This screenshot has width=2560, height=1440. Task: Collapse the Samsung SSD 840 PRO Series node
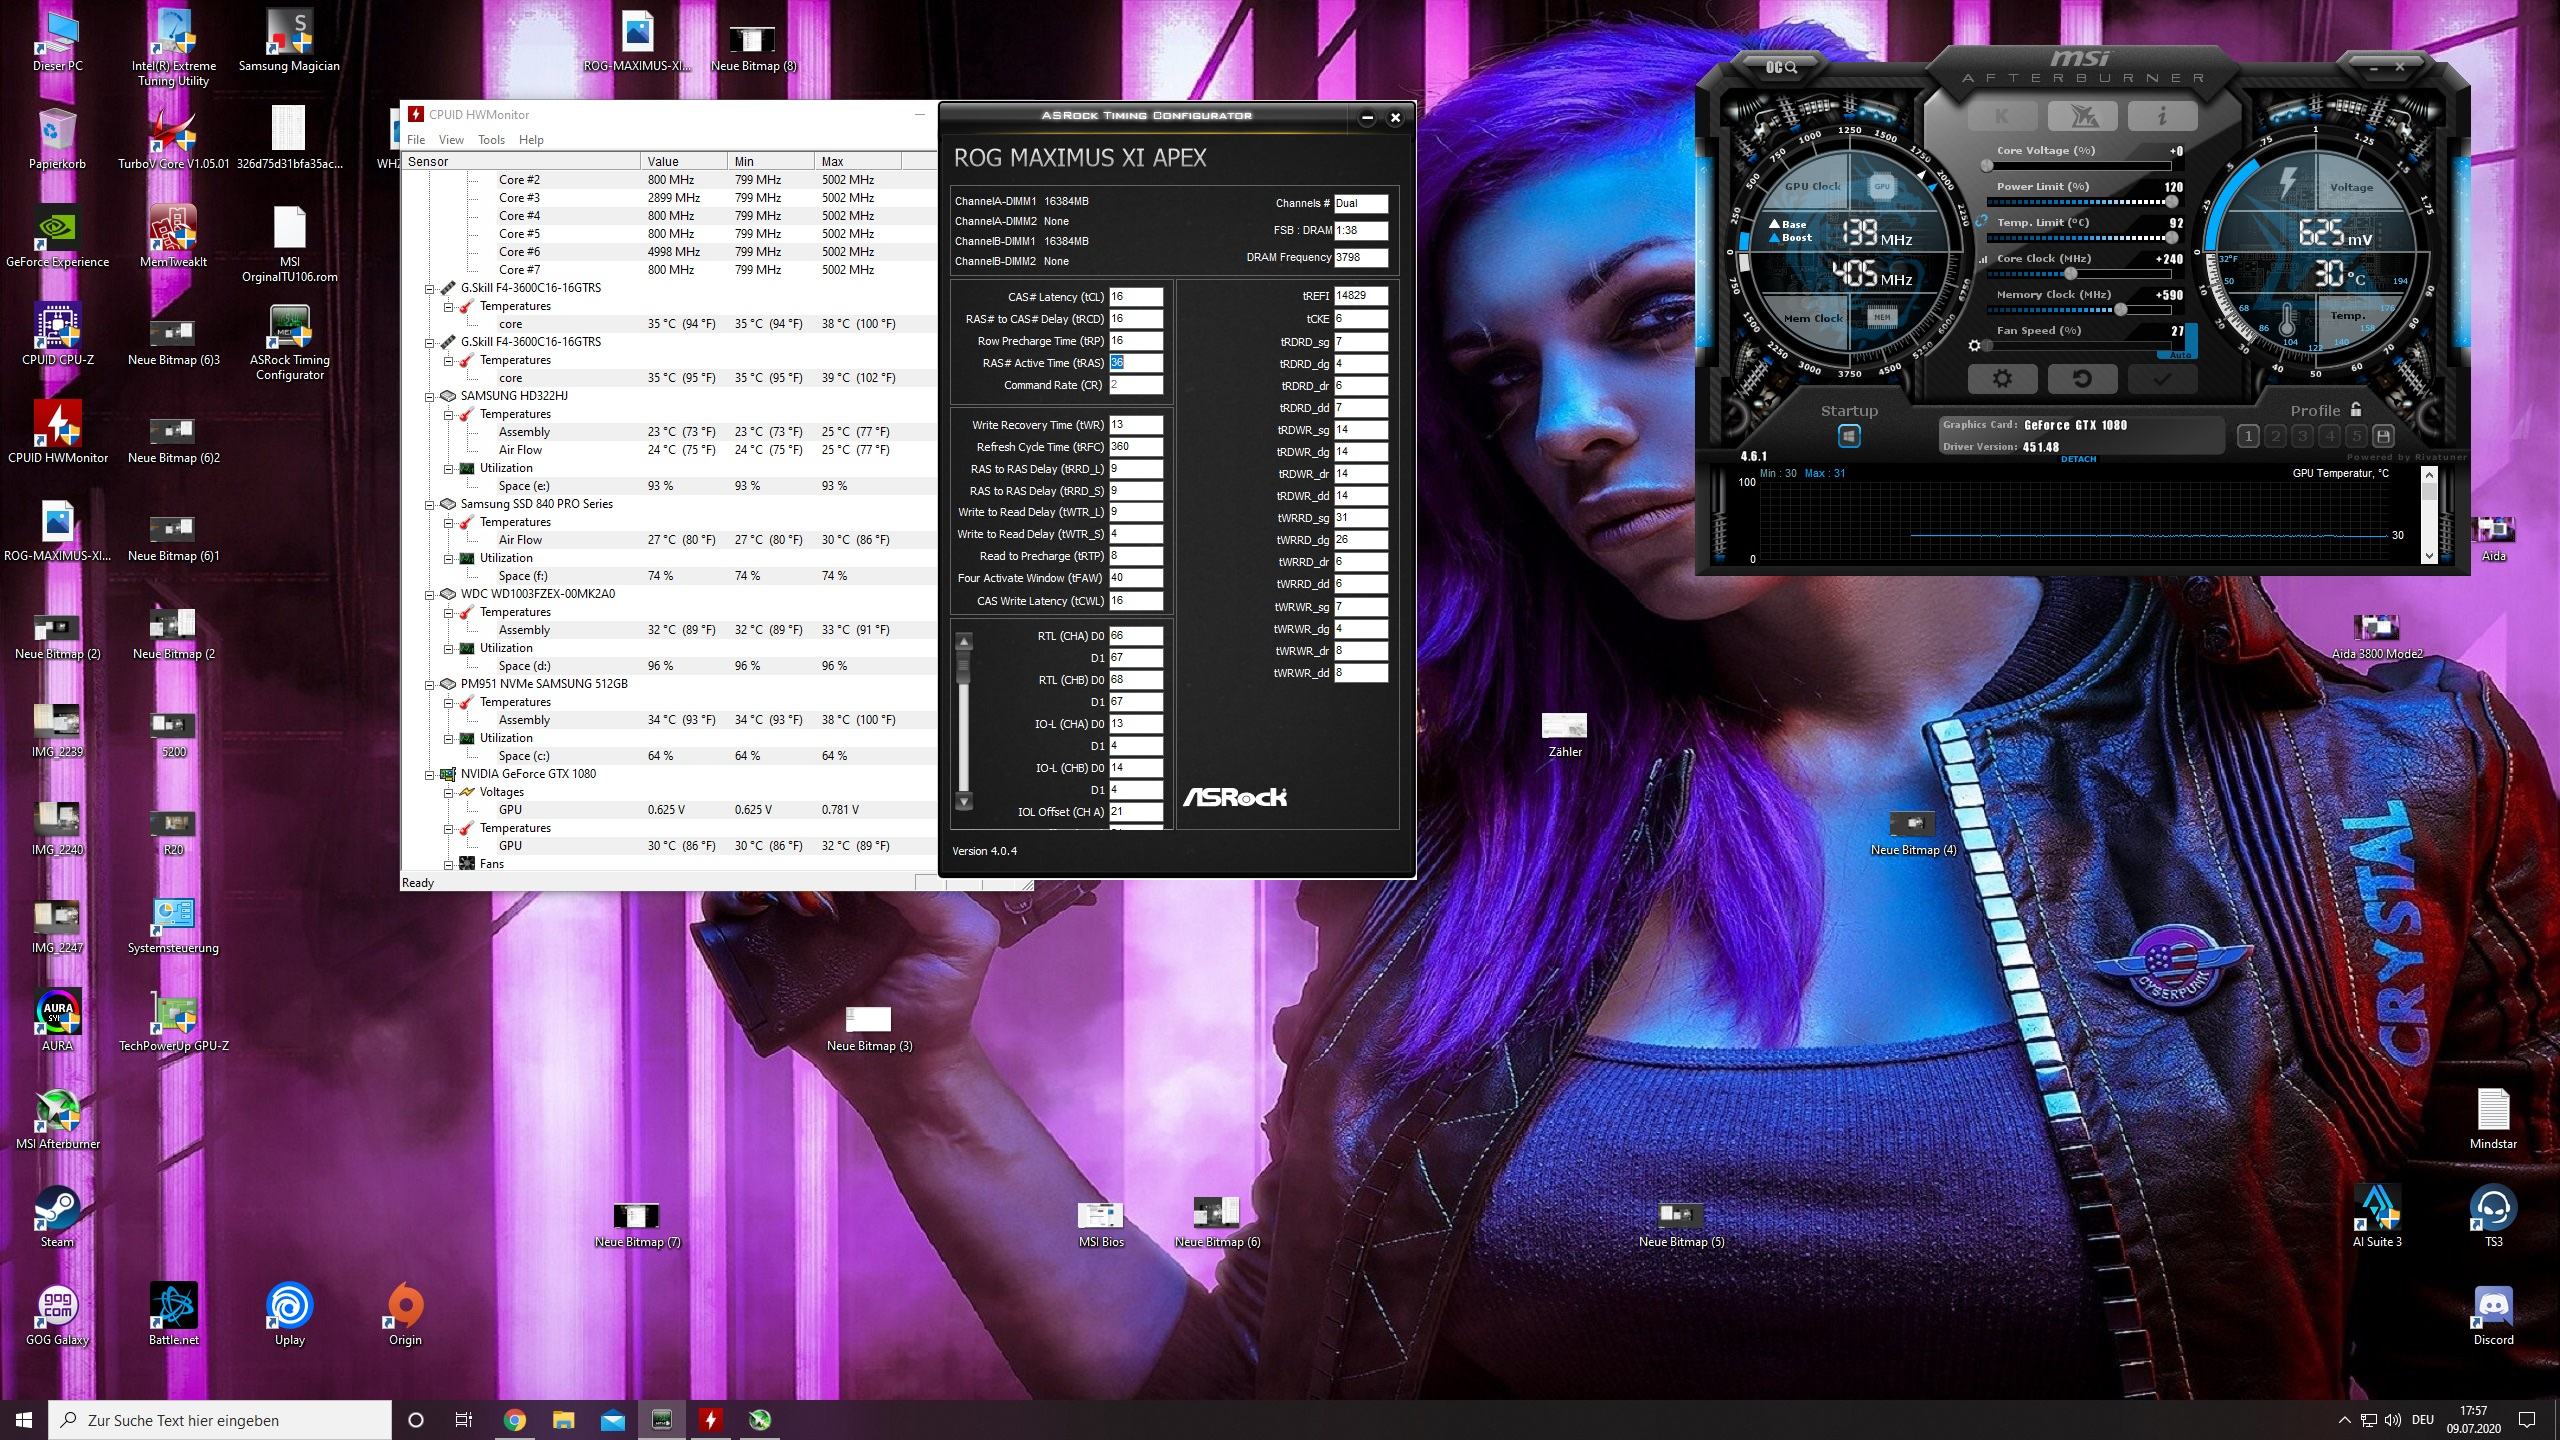click(430, 504)
